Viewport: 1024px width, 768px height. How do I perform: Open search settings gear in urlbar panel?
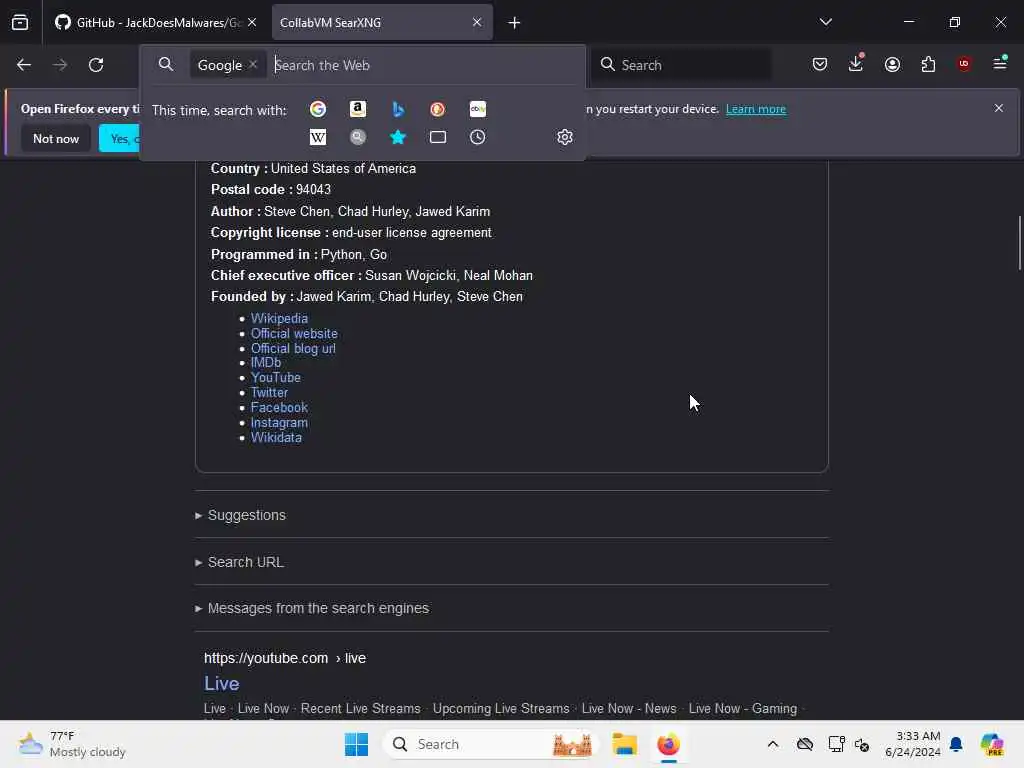tap(565, 137)
